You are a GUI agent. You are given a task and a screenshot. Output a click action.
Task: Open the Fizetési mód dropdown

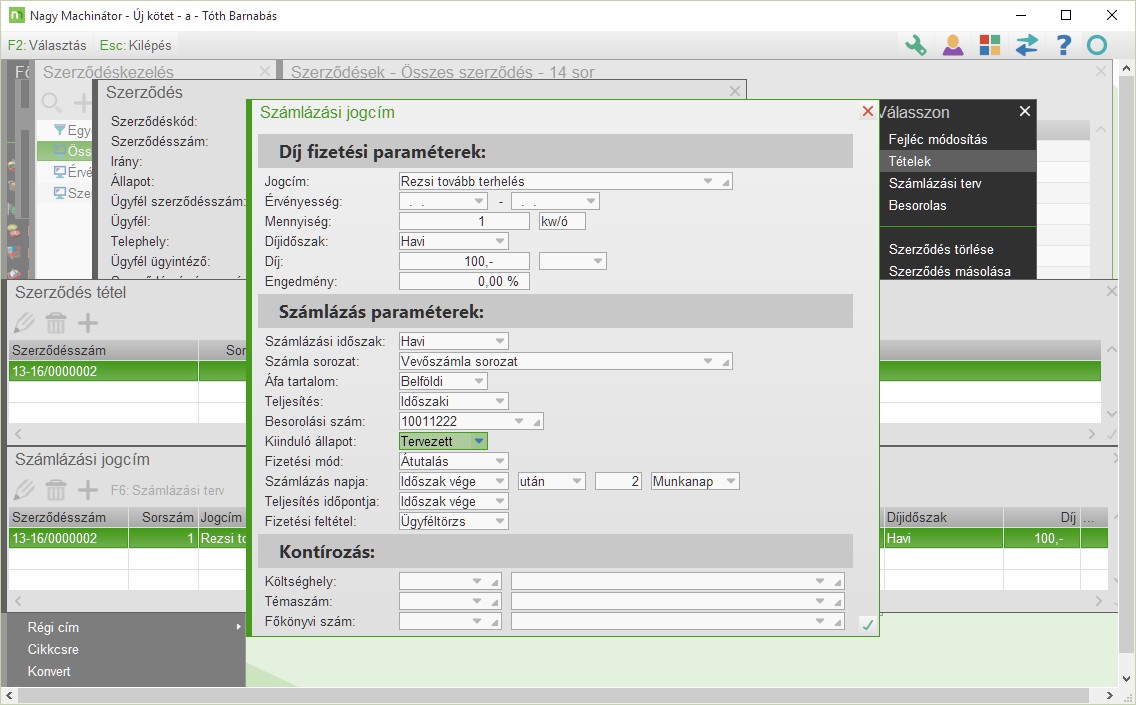point(500,462)
